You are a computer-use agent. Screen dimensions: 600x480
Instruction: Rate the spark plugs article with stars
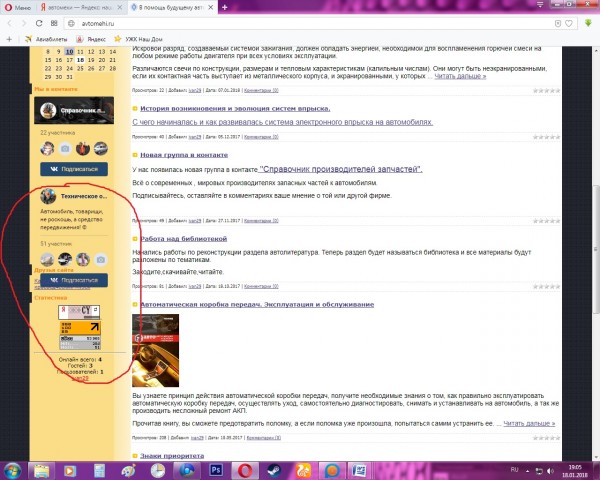pyautogui.click(x=546, y=91)
